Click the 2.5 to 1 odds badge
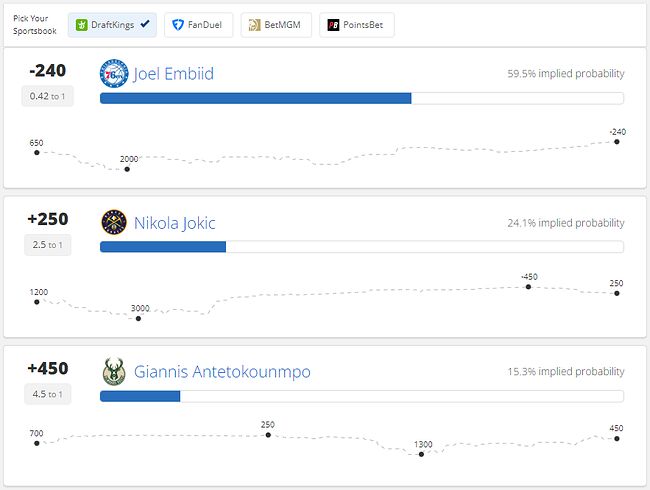The height and width of the screenshot is (490, 650). 48,245
